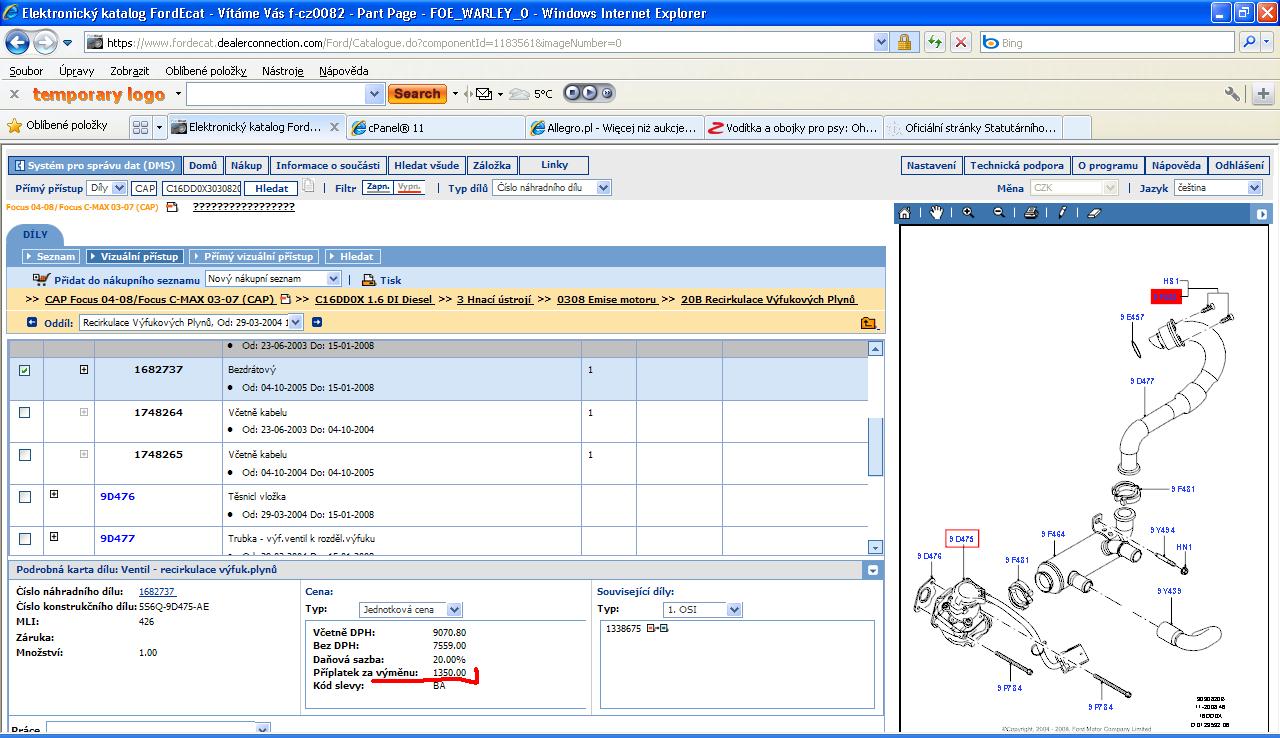Uncheck the checkbox for part 1682737
Image resolution: width=1280 pixels, height=738 pixels.
pyautogui.click(x=25, y=370)
